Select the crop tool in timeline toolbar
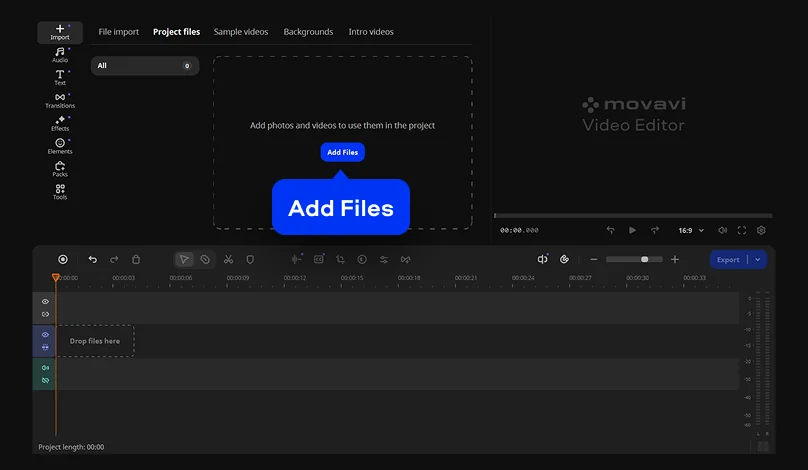Viewport: 808px width, 470px height. 341,259
